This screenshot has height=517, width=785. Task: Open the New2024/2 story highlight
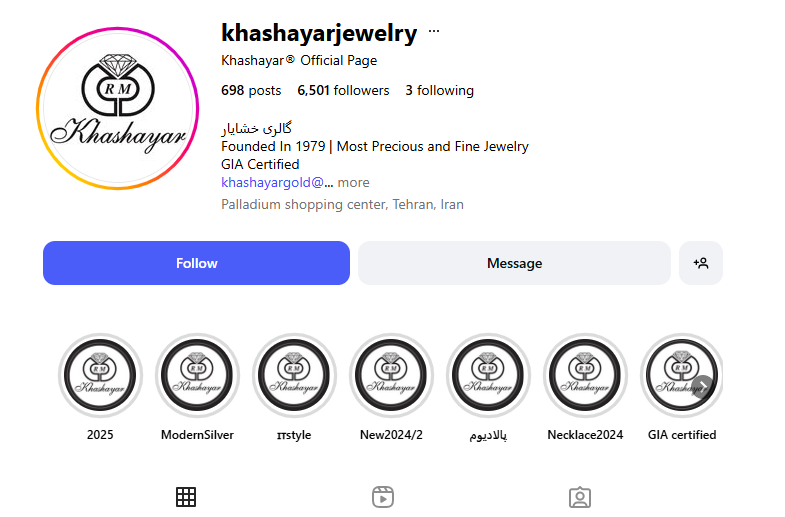[x=391, y=375]
